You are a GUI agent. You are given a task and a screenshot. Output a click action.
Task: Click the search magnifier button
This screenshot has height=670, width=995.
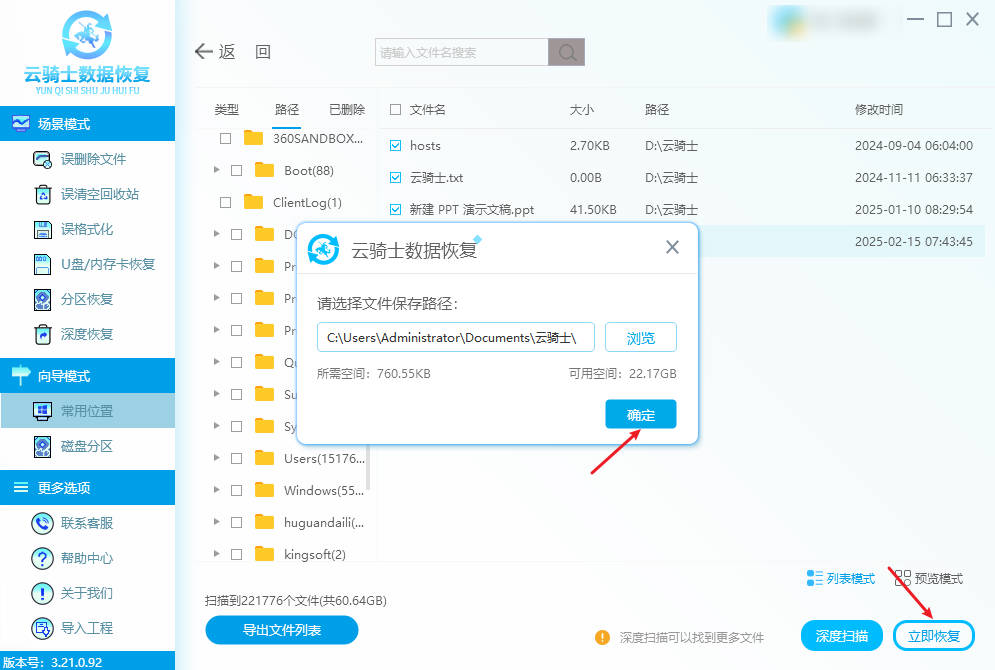coord(567,53)
